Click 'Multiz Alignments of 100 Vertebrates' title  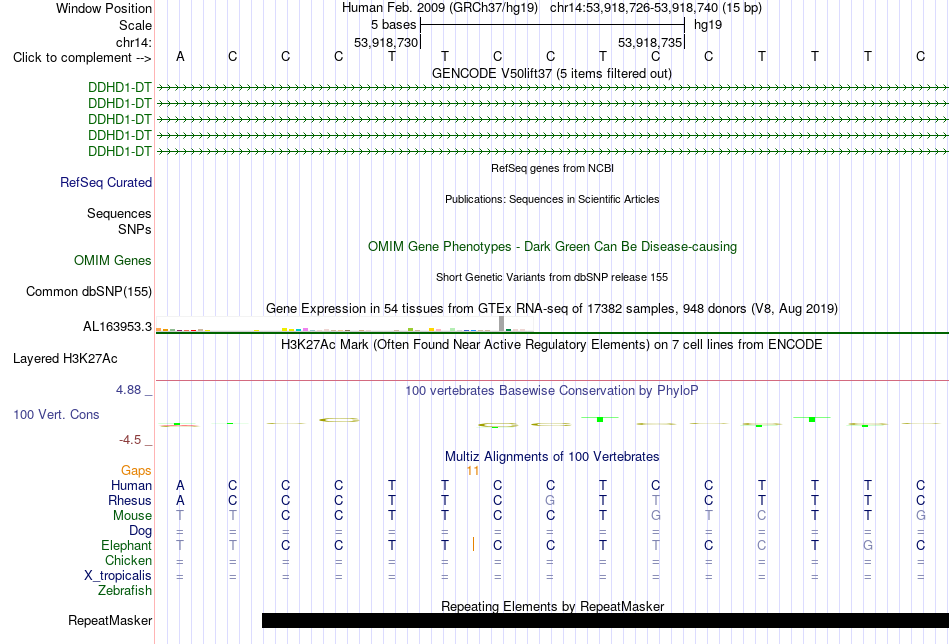pyautogui.click(x=552, y=457)
